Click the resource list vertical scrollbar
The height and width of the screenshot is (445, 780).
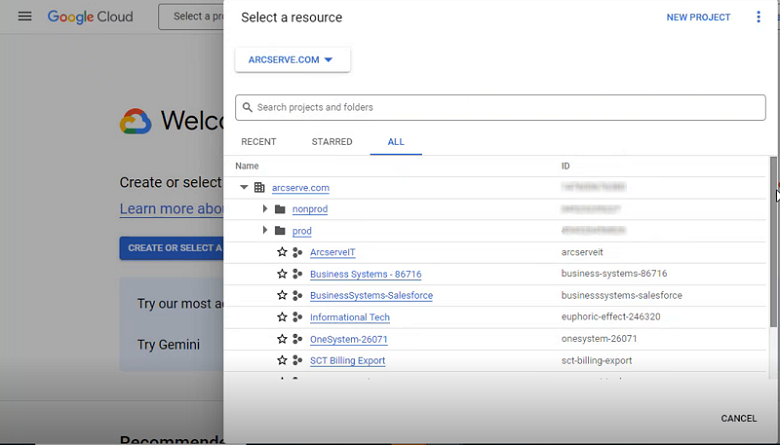(x=773, y=241)
